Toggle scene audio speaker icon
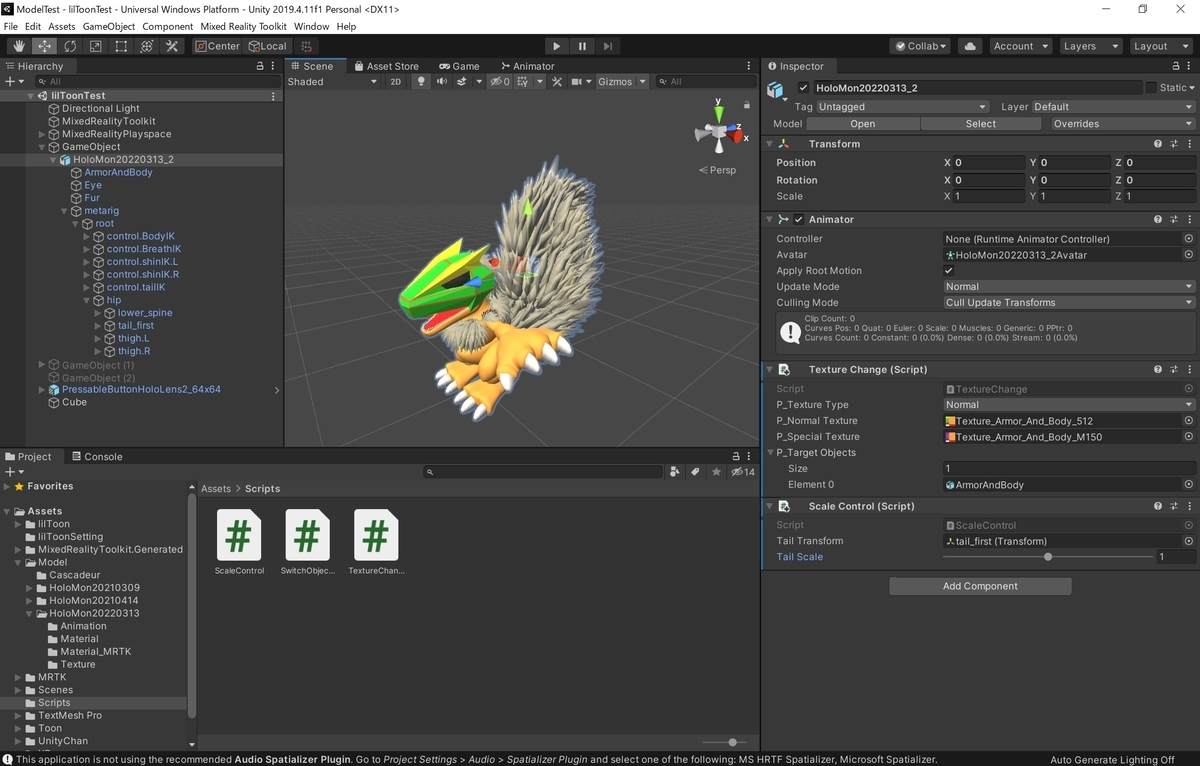 (x=441, y=82)
